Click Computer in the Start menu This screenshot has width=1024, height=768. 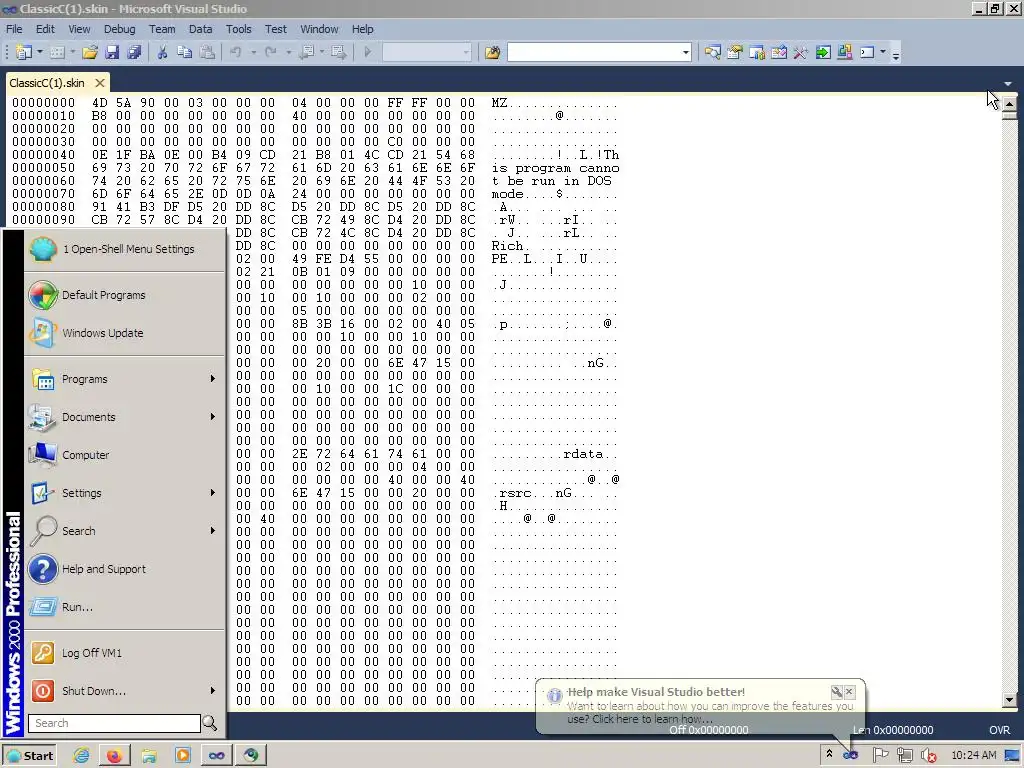click(123, 455)
